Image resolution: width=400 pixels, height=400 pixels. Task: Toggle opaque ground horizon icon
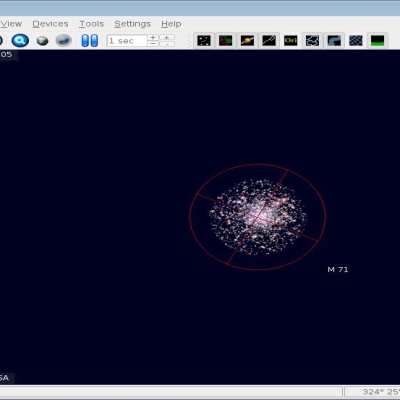pyautogui.click(x=377, y=41)
